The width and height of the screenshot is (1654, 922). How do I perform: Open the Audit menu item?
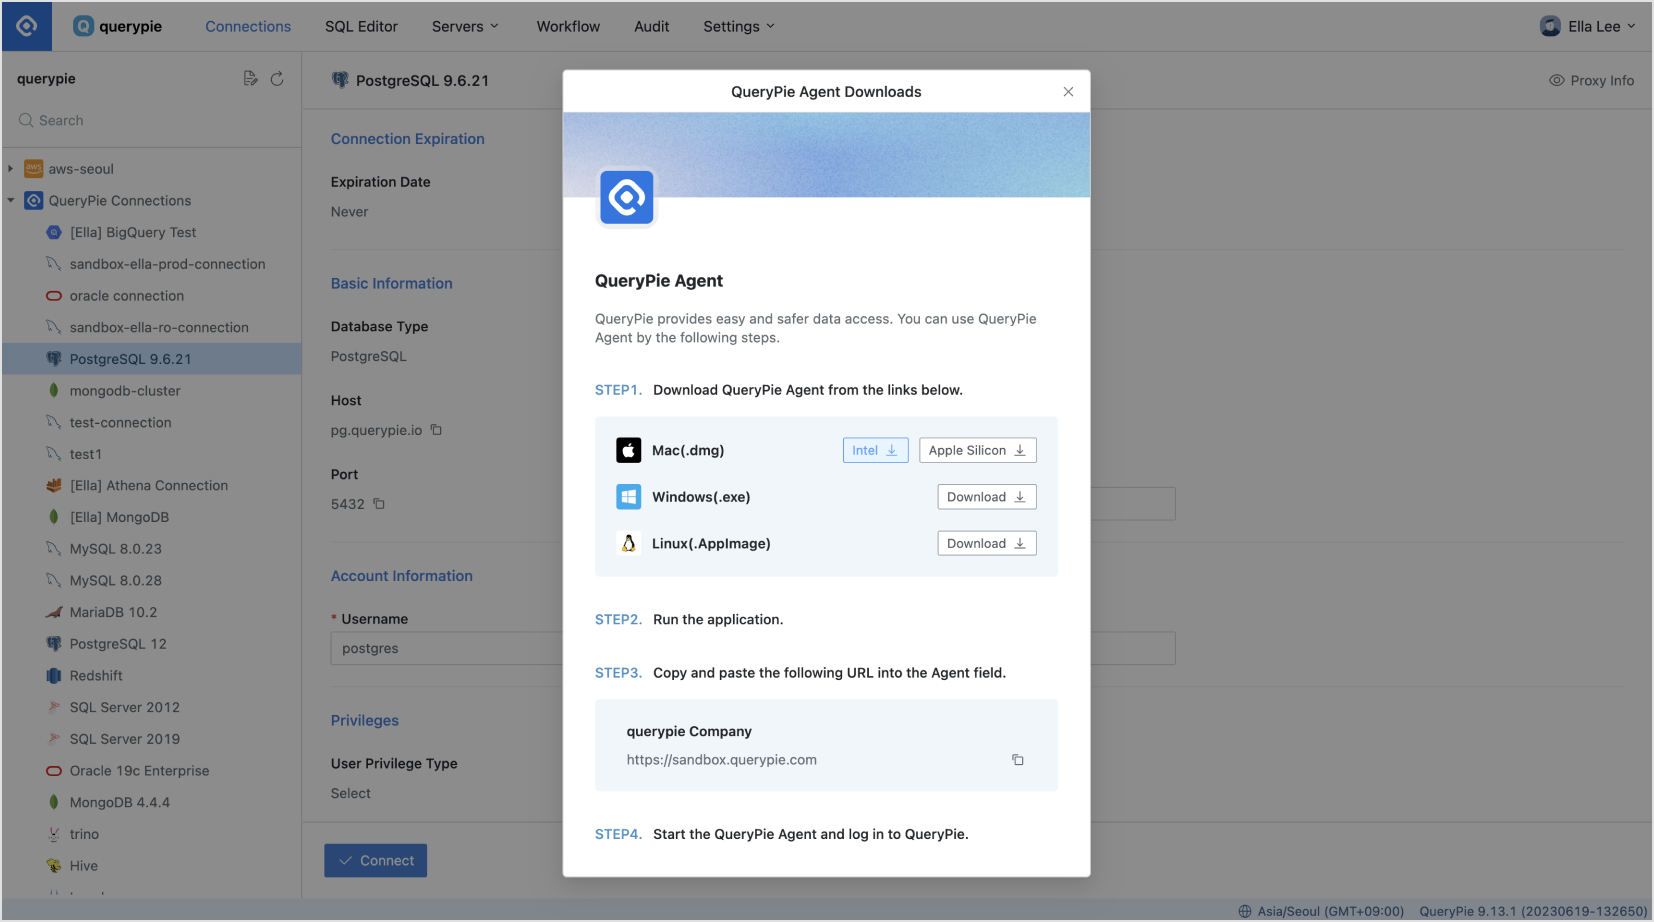[x=651, y=27]
